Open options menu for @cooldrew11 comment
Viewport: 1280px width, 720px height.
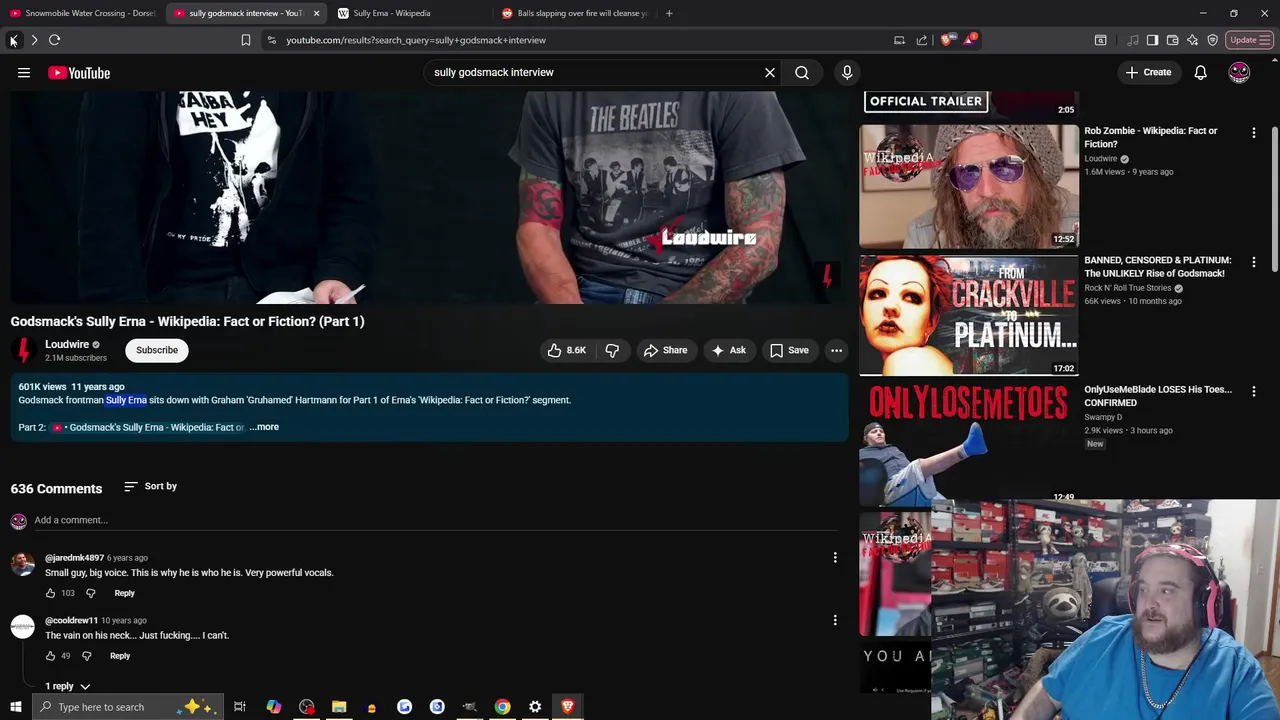click(x=835, y=620)
